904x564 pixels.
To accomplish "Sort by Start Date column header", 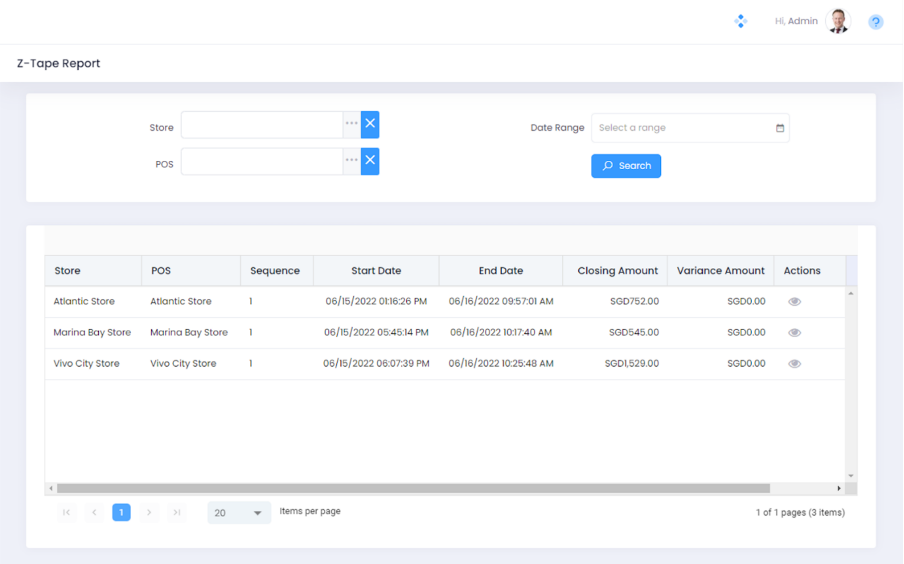I will [x=376, y=271].
